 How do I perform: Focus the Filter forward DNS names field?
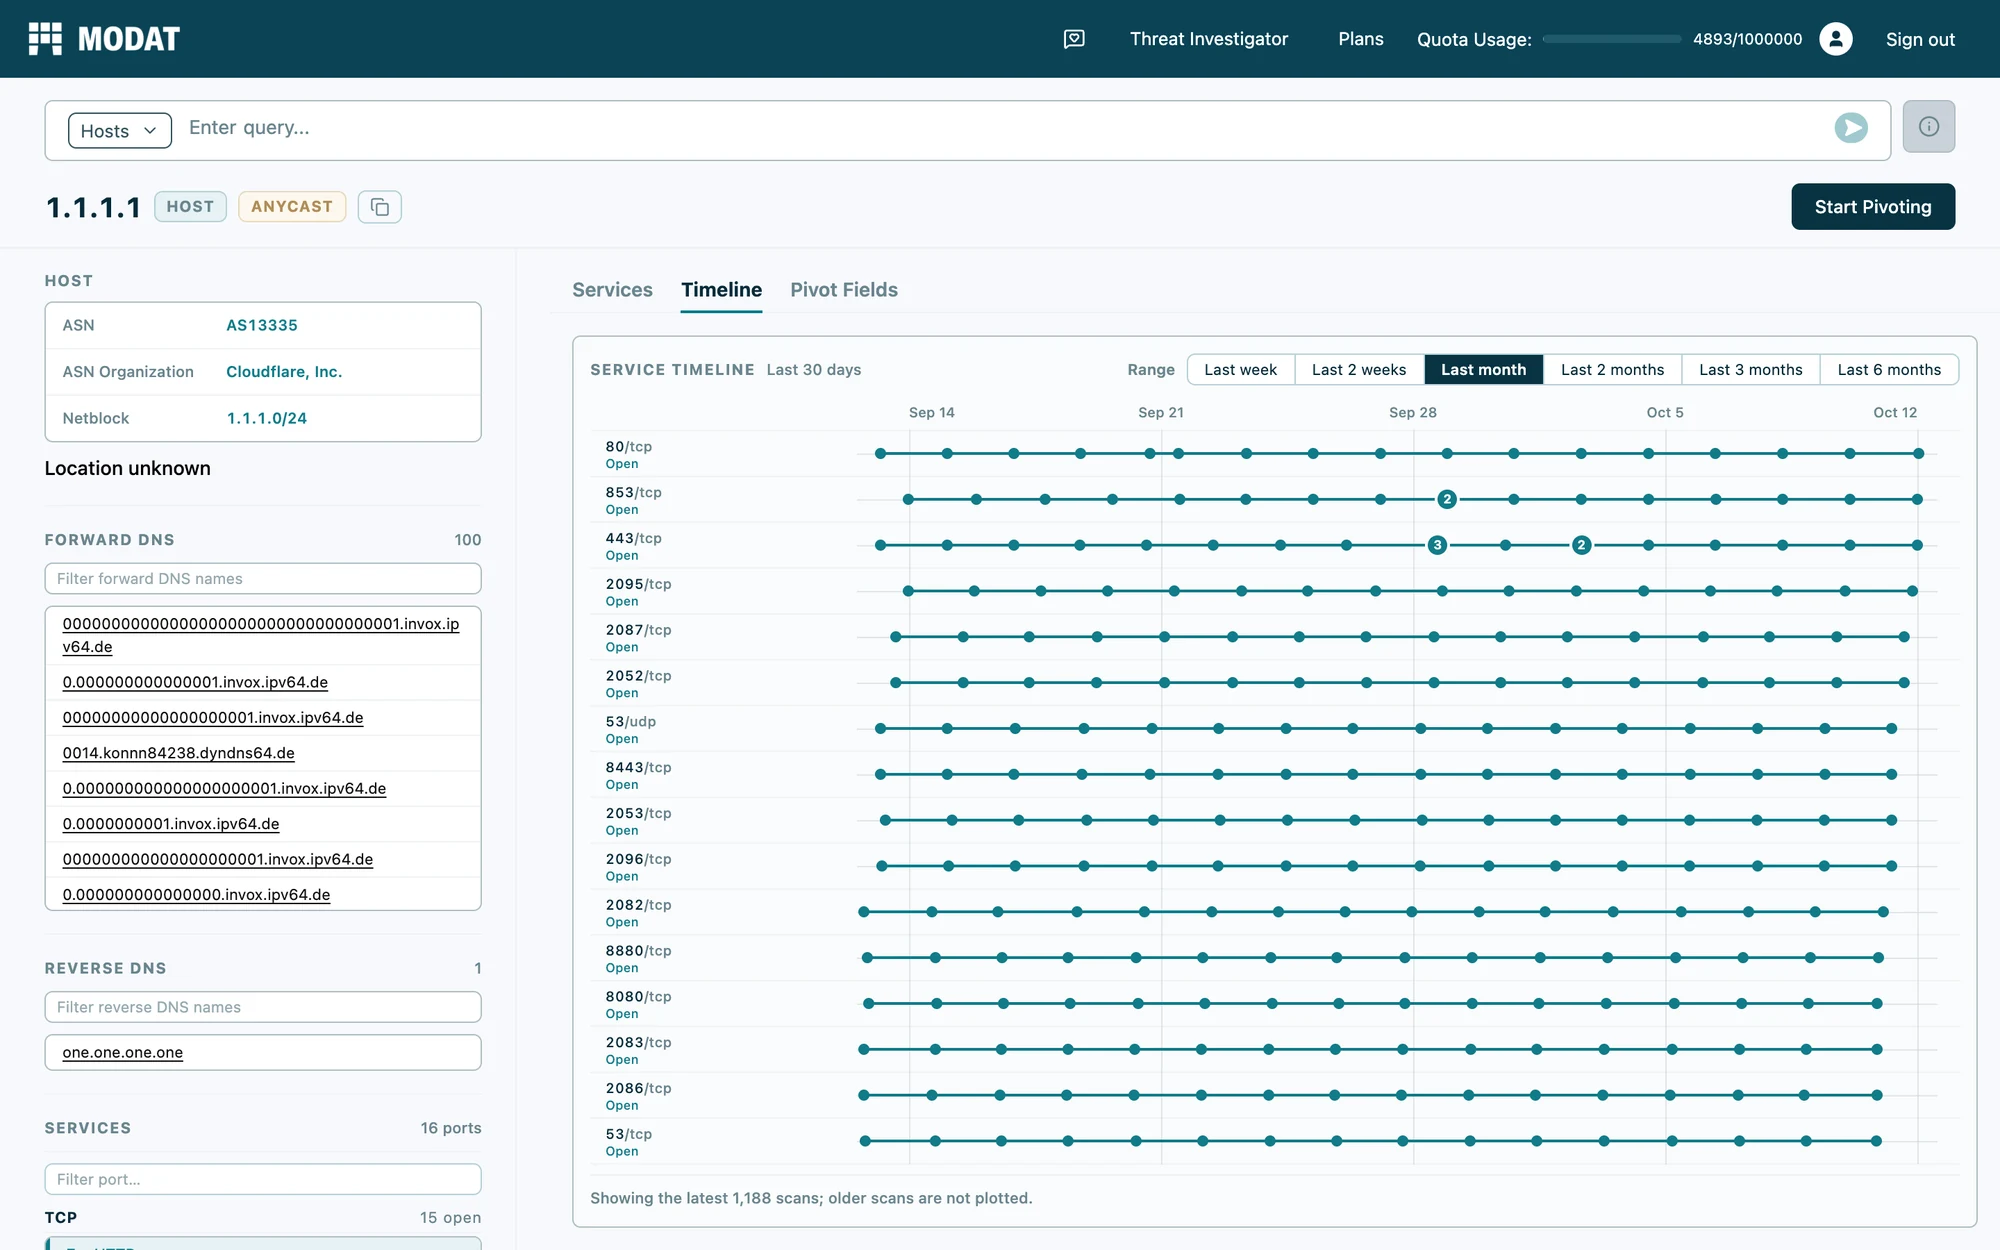click(263, 579)
